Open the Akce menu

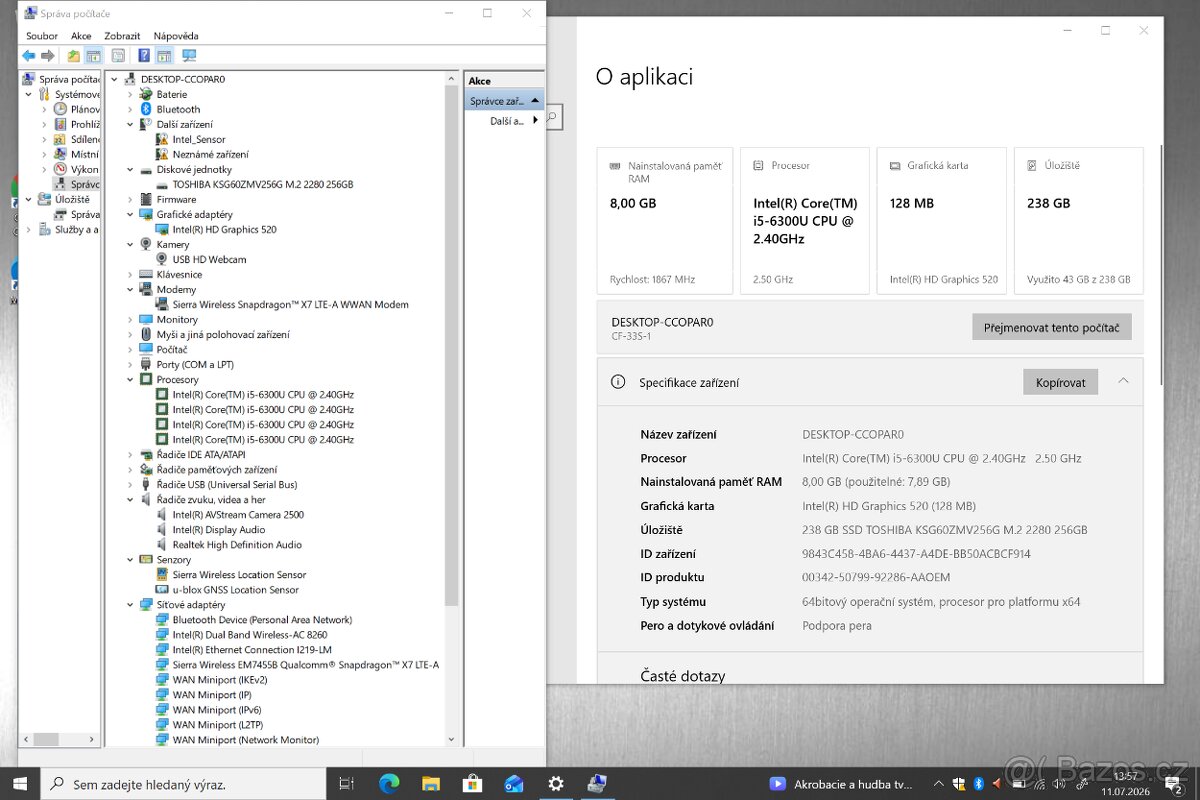point(81,36)
